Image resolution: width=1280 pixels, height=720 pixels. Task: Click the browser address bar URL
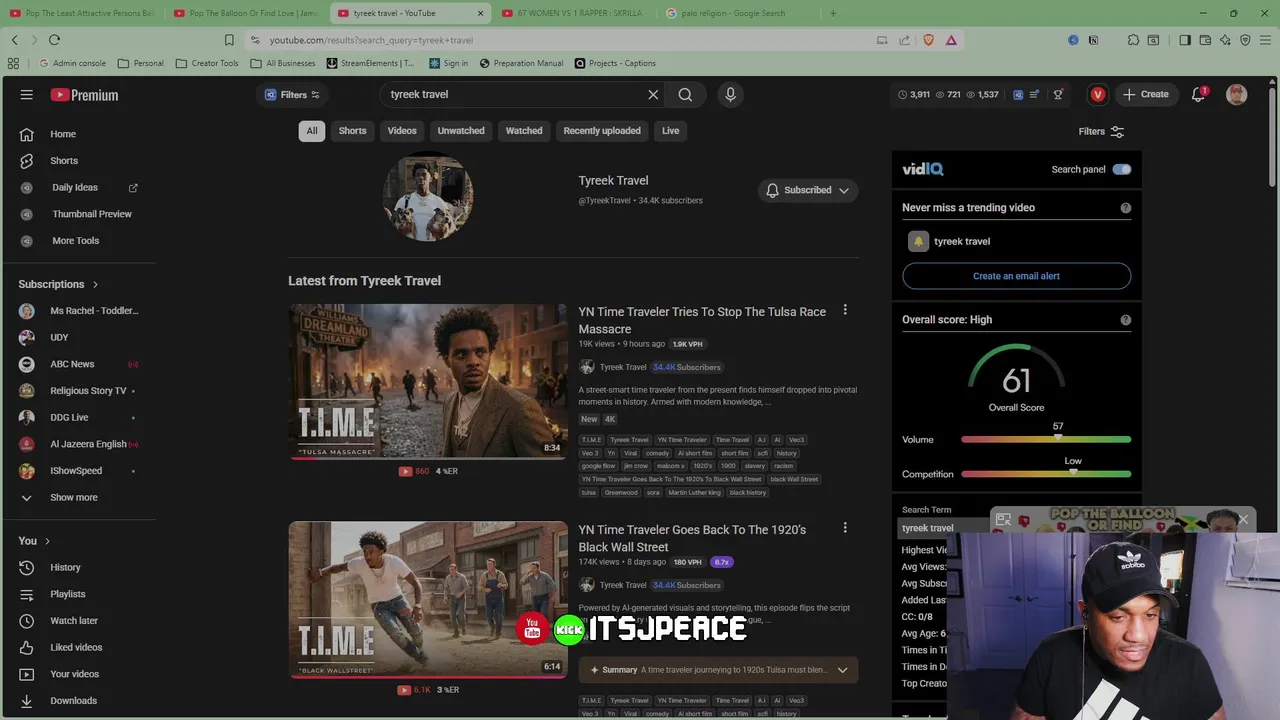(x=371, y=40)
